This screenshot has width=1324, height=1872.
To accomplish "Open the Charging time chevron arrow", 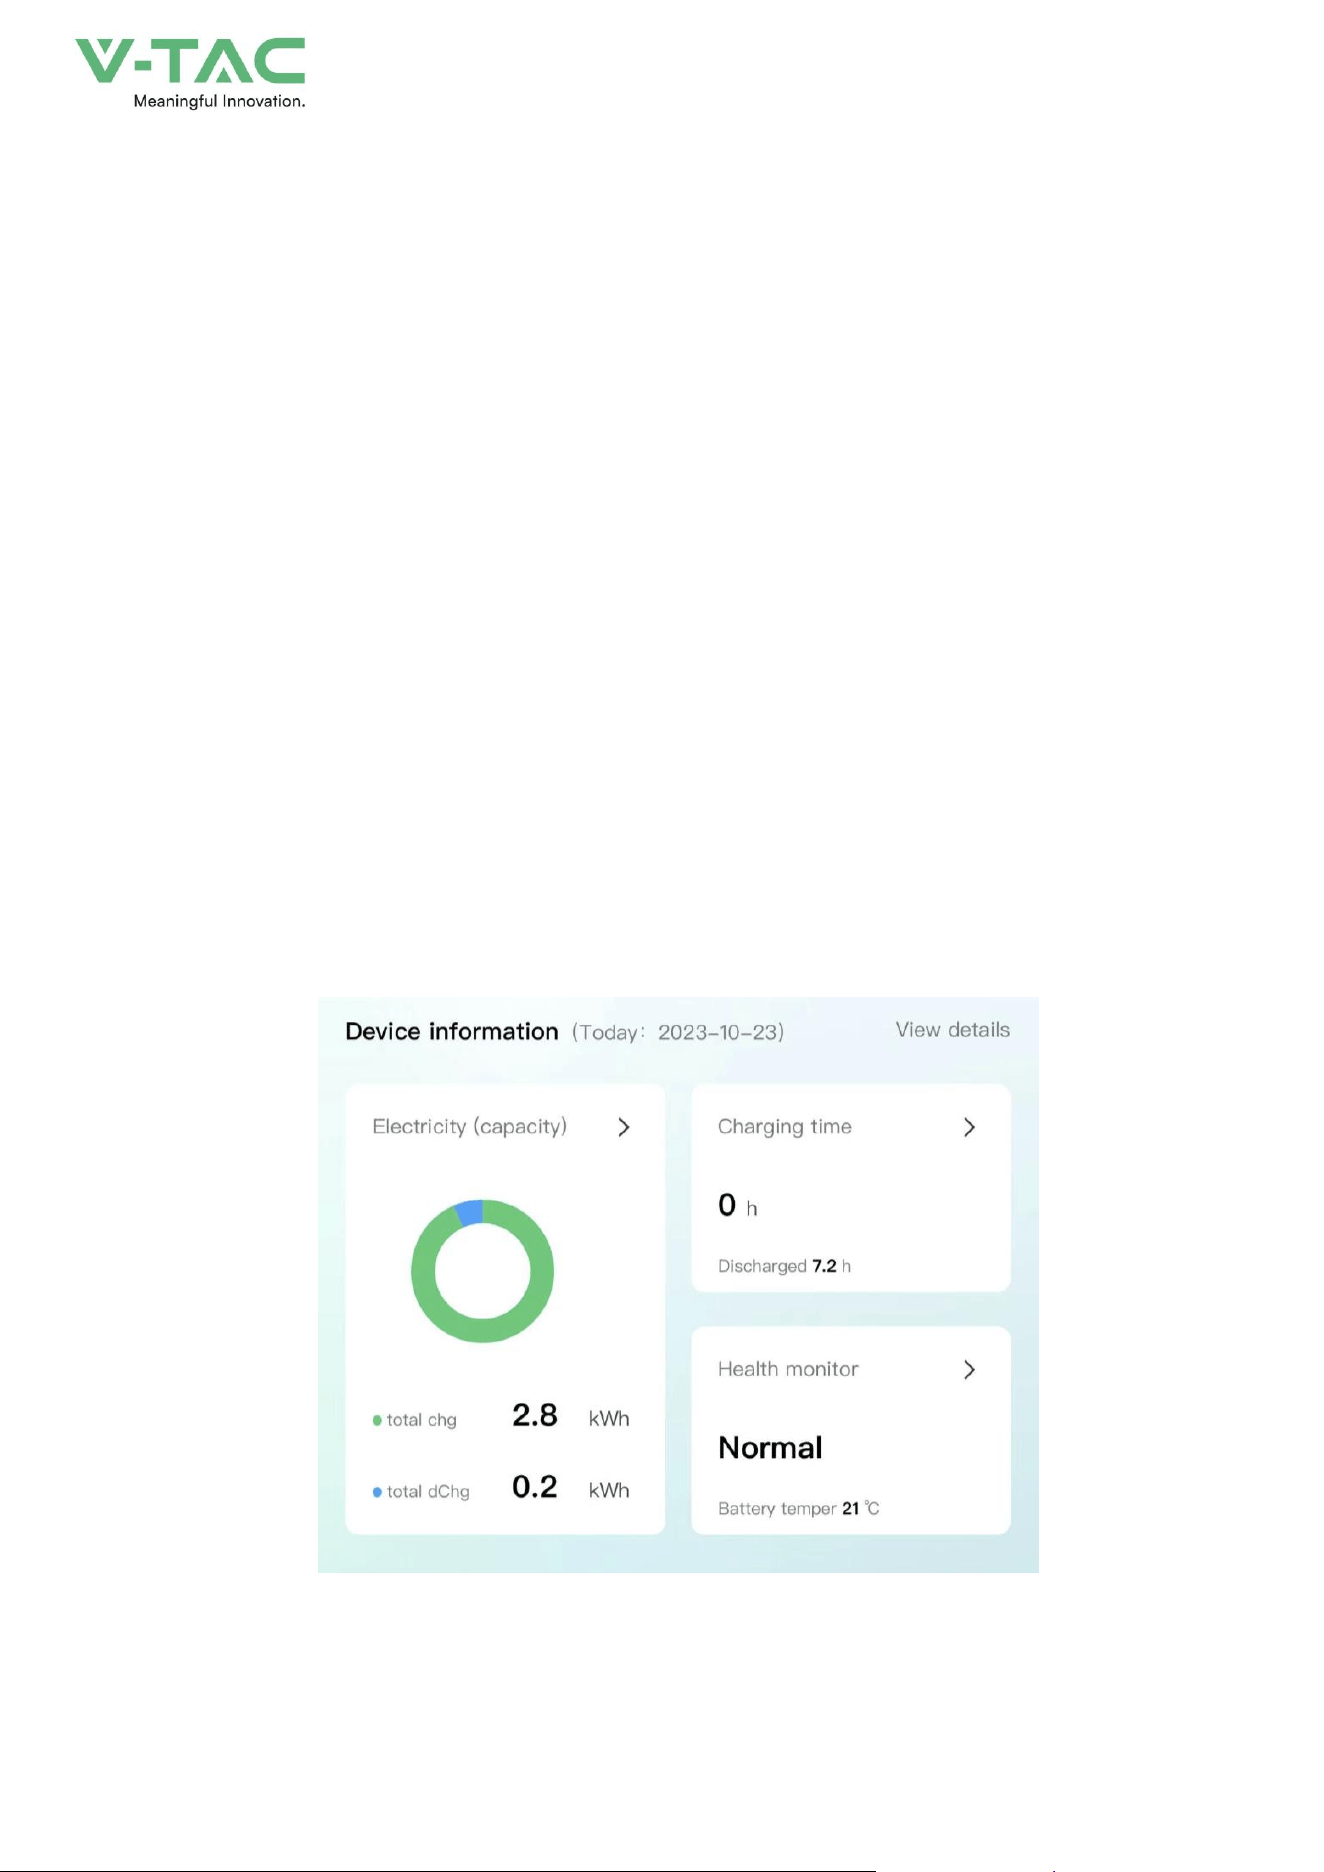I will pyautogui.click(x=969, y=1127).
